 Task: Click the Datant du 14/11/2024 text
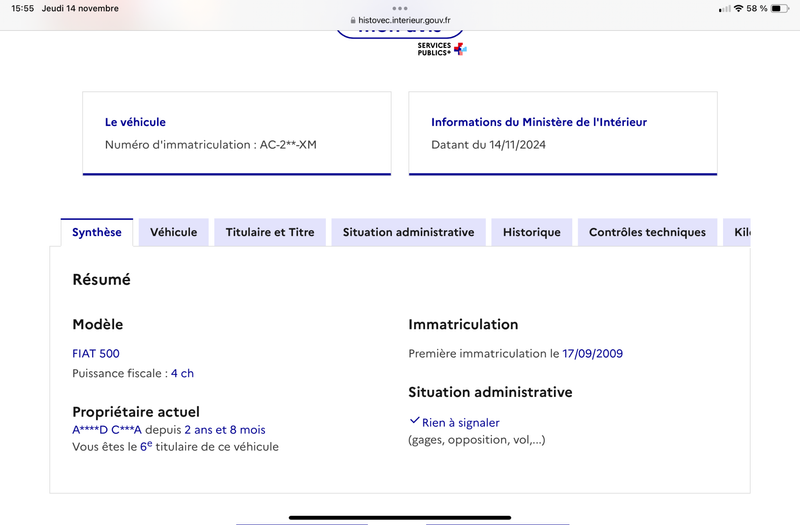tap(488, 145)
